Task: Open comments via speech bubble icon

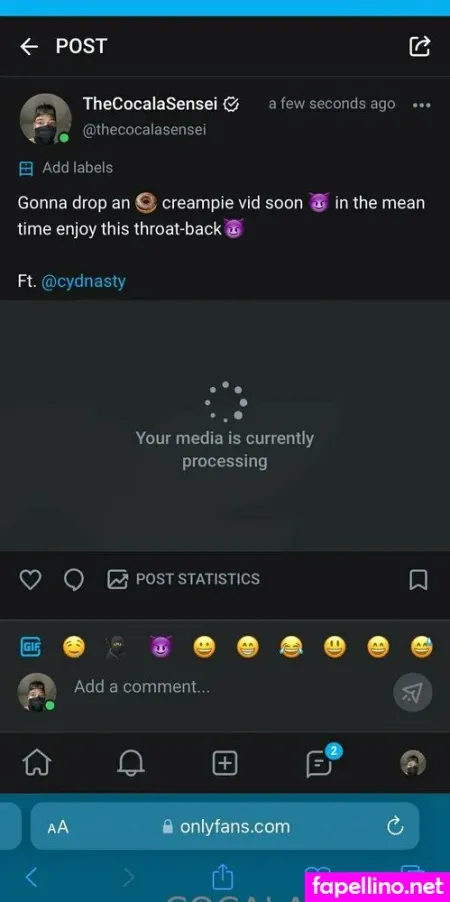Action: [x=74, y=580]
